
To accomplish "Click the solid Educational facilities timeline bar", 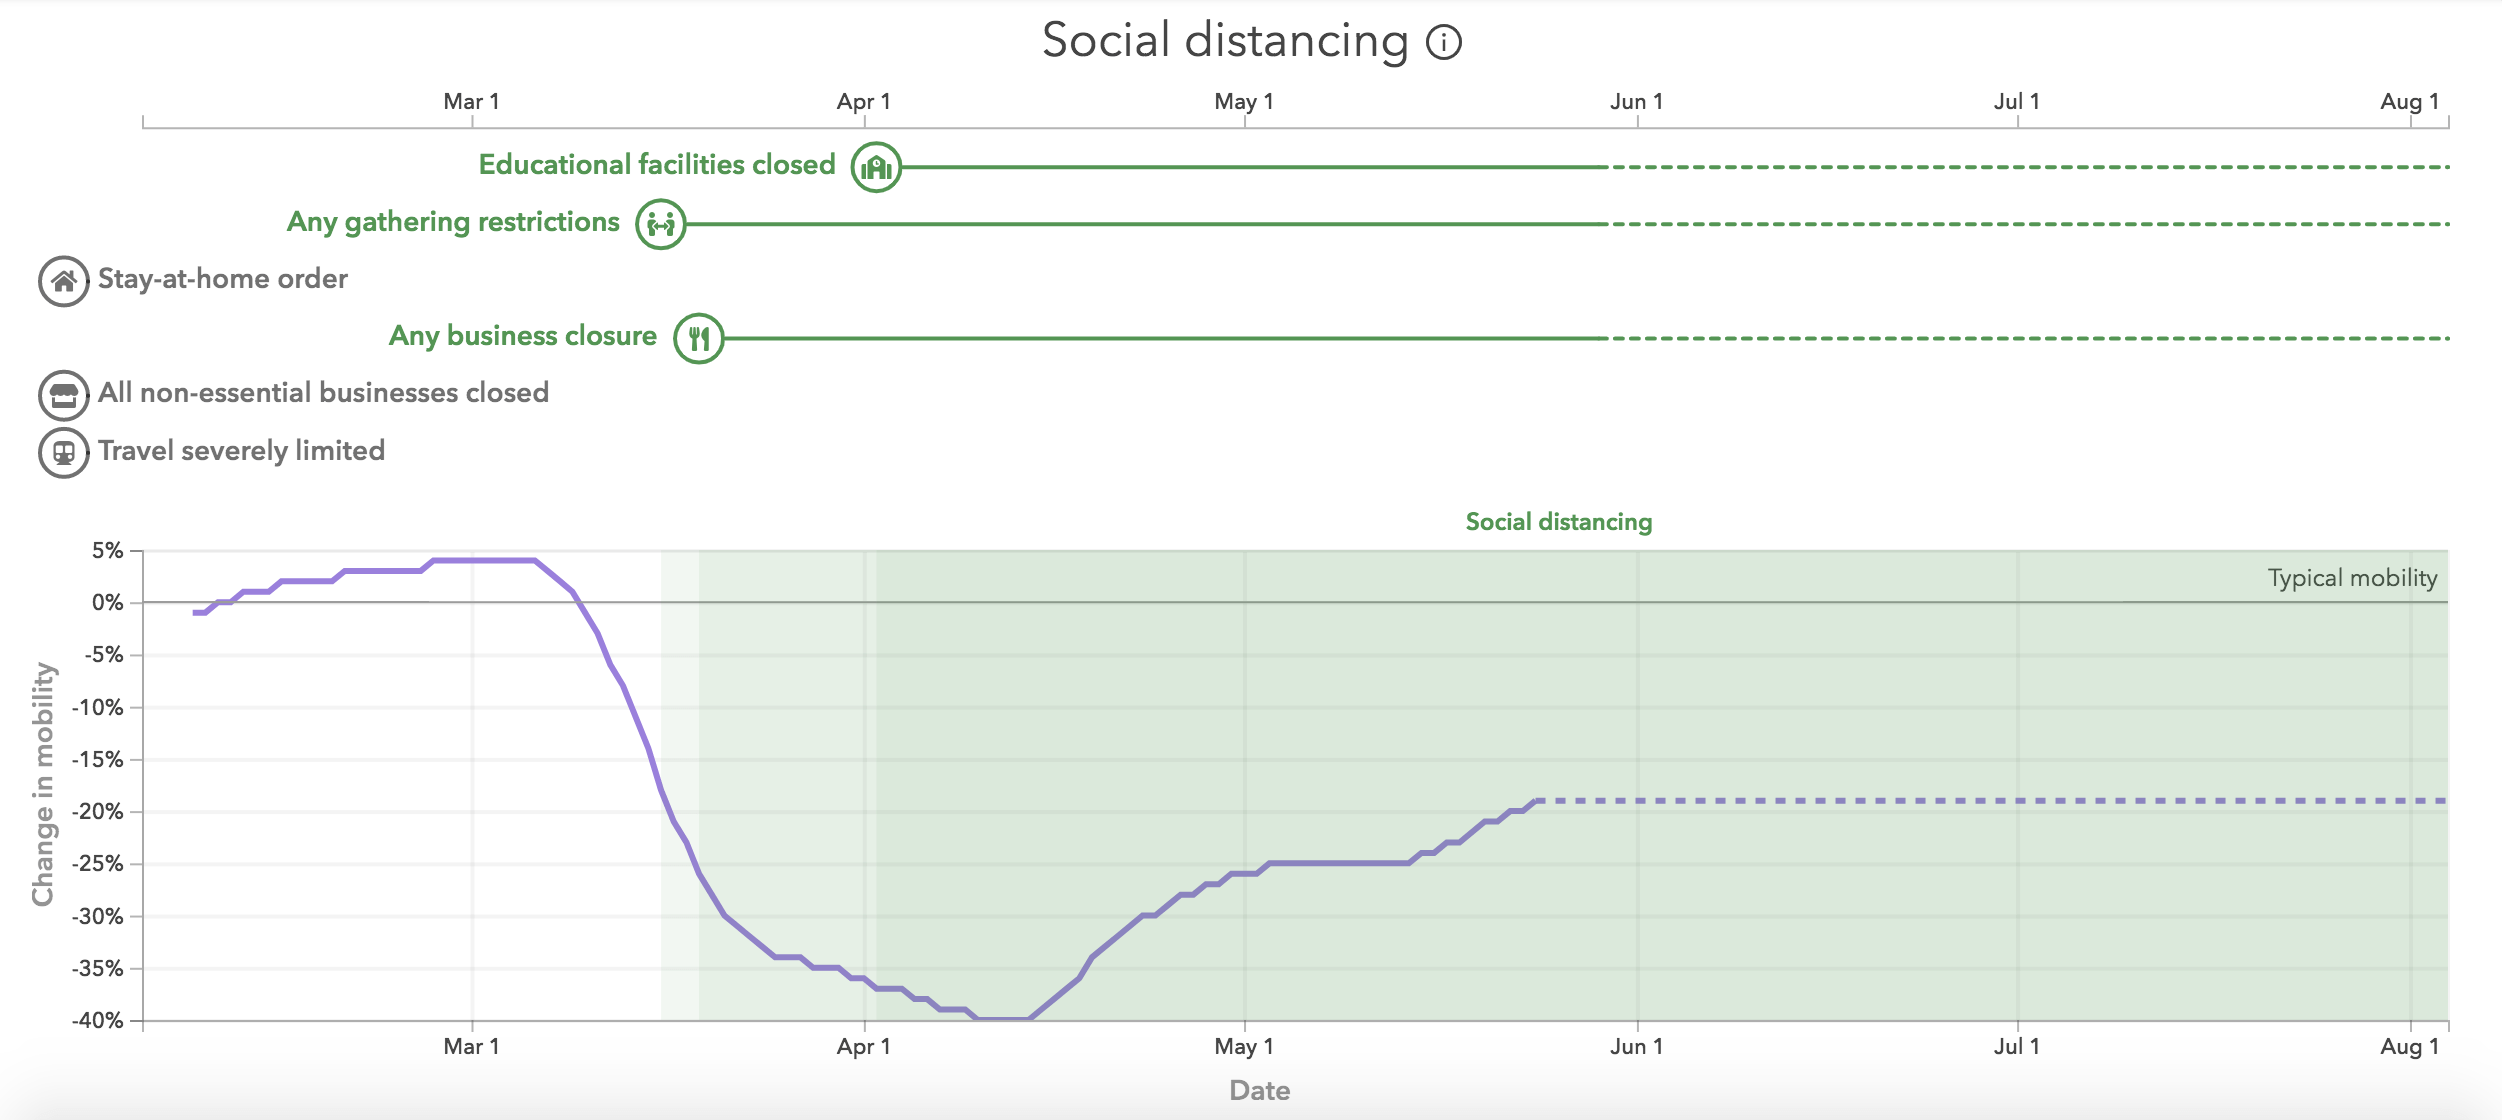I will click(x=1250, y=167).
